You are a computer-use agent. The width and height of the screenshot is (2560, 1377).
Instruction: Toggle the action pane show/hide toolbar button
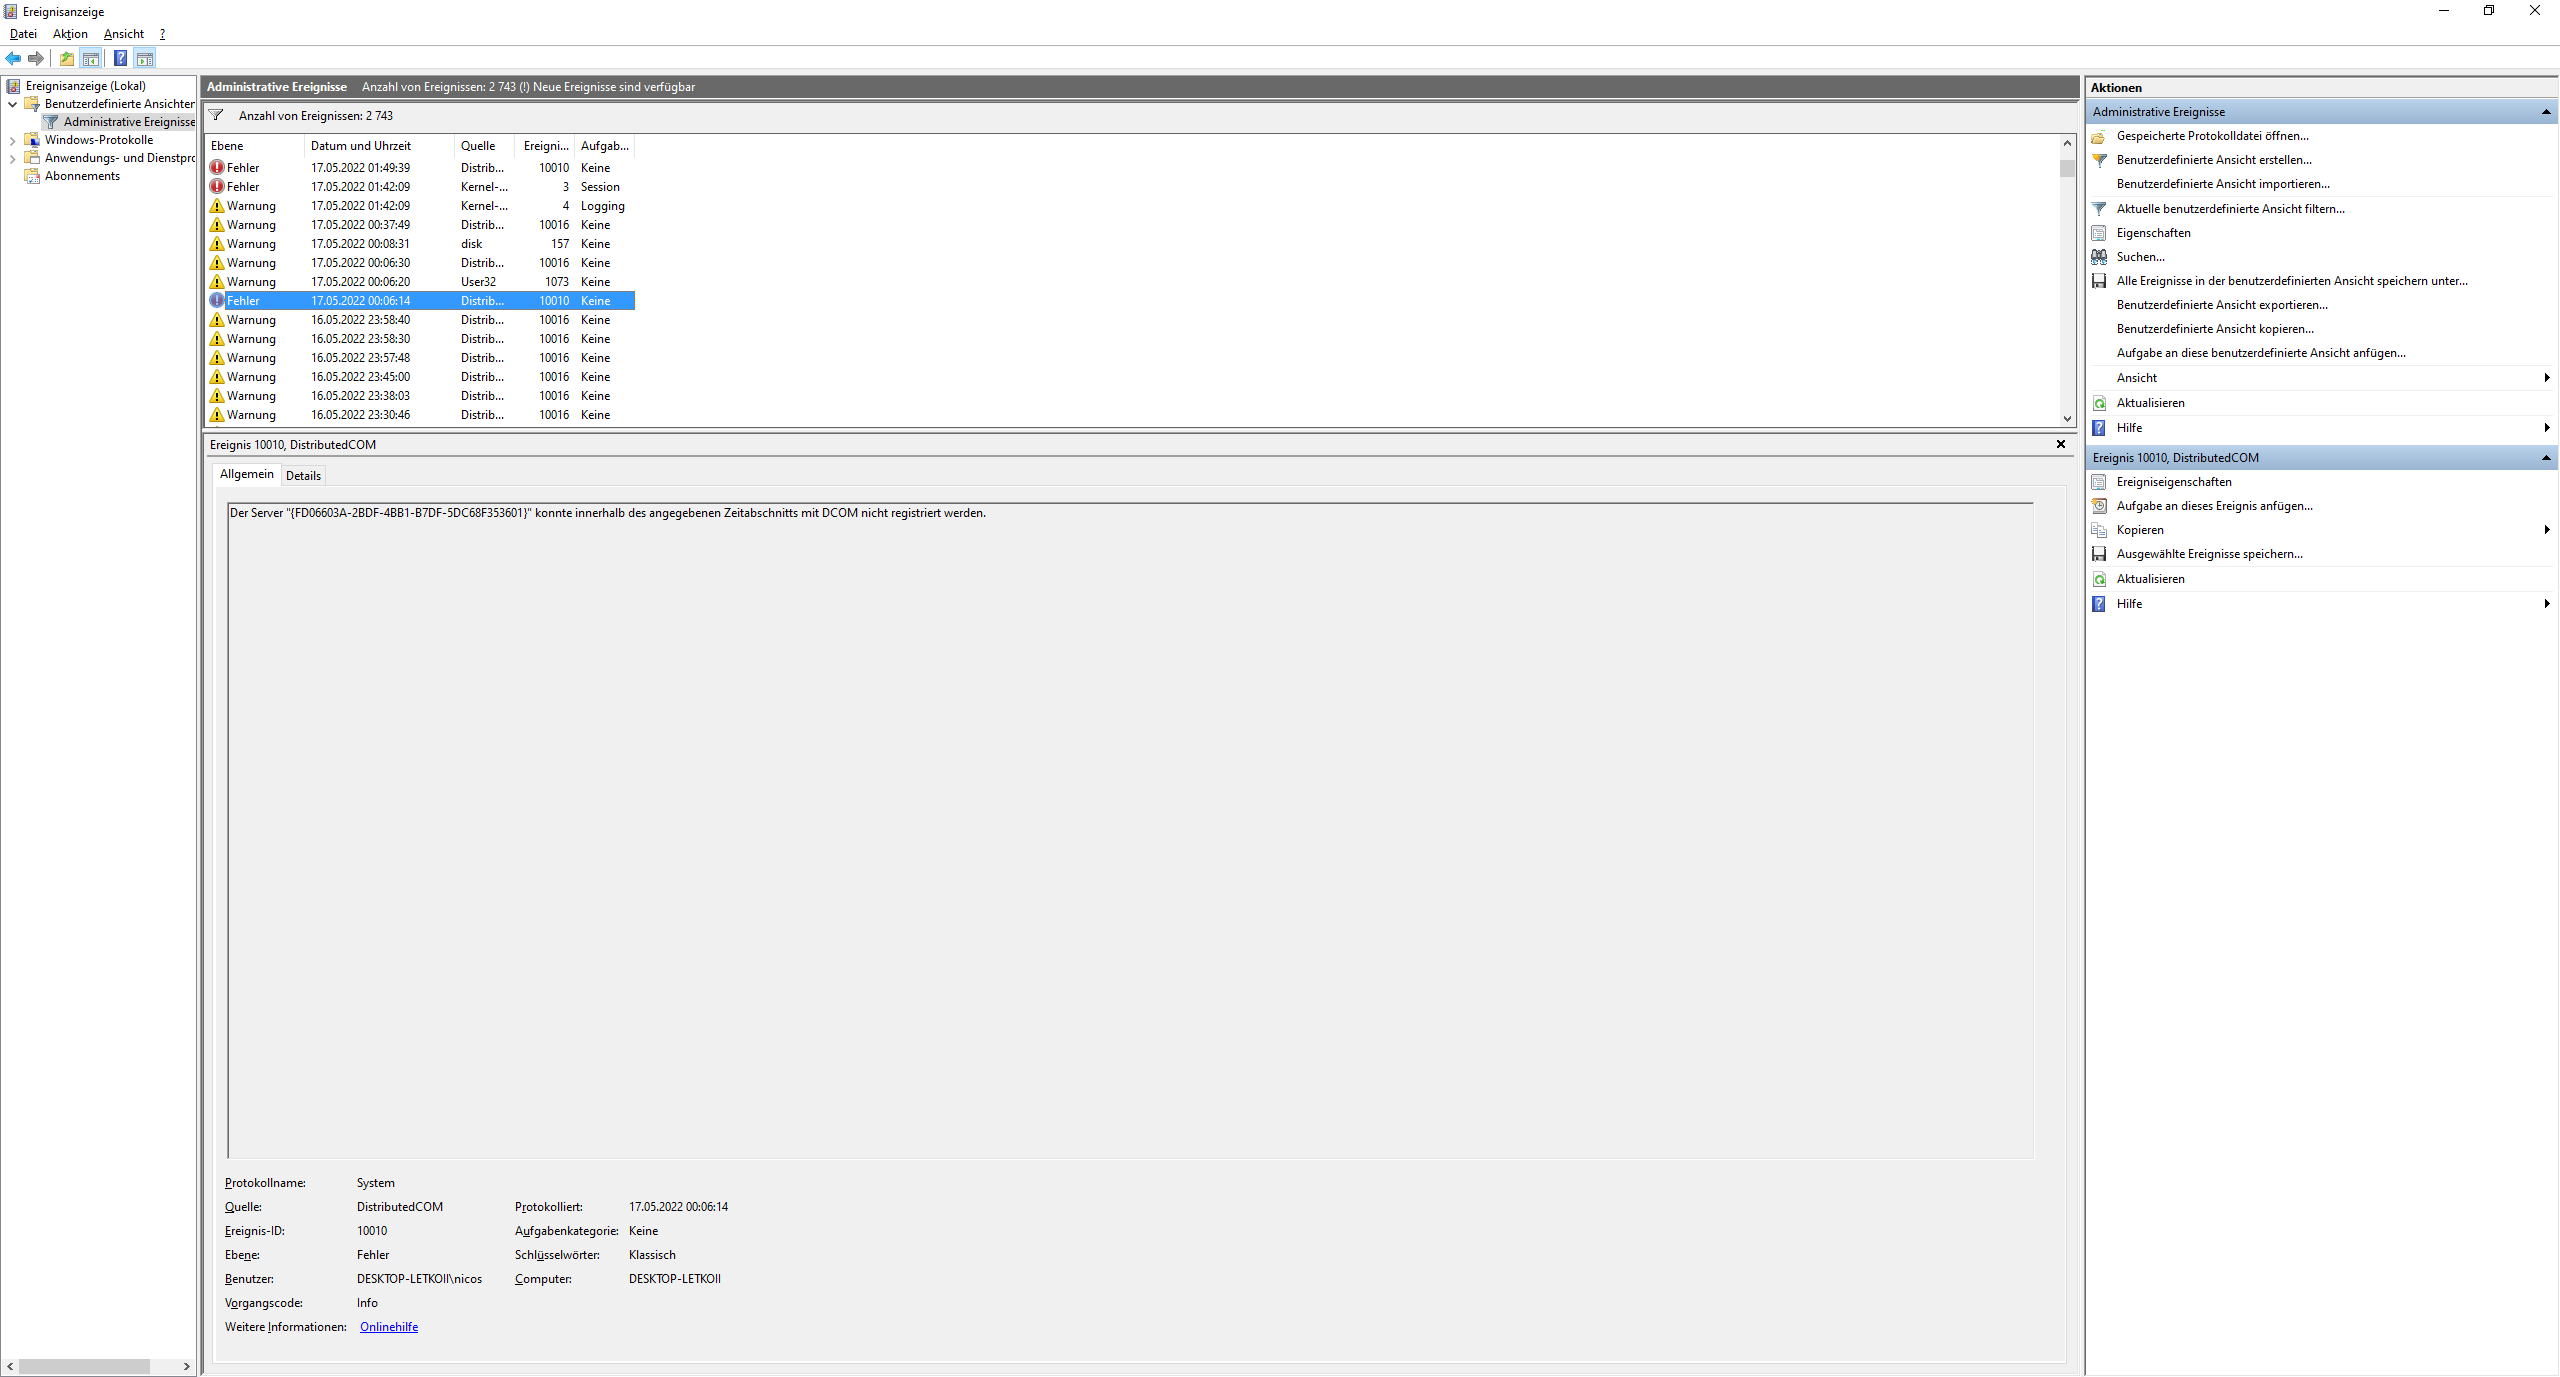[145, 58]
